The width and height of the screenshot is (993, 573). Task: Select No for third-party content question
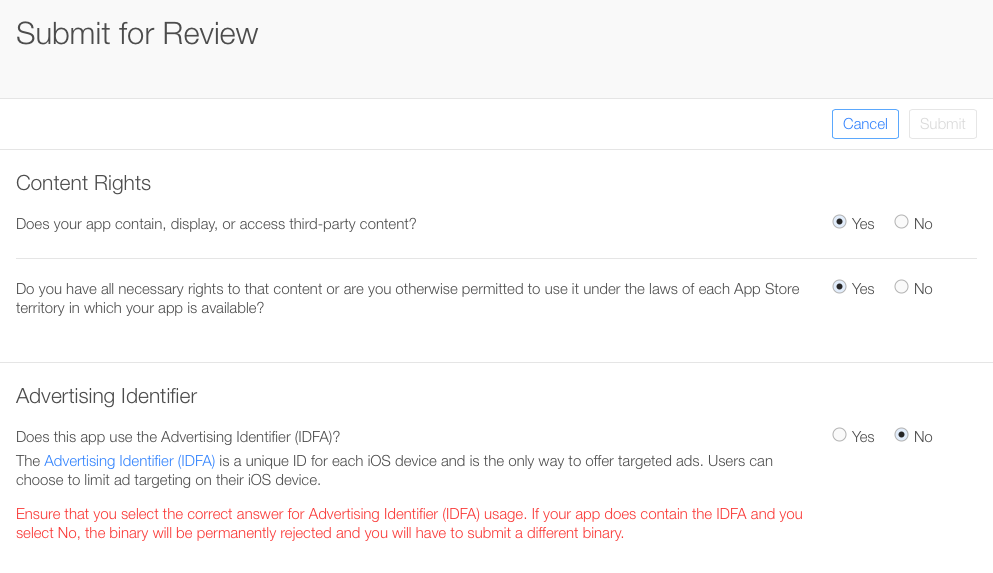[x=902, y=222]
